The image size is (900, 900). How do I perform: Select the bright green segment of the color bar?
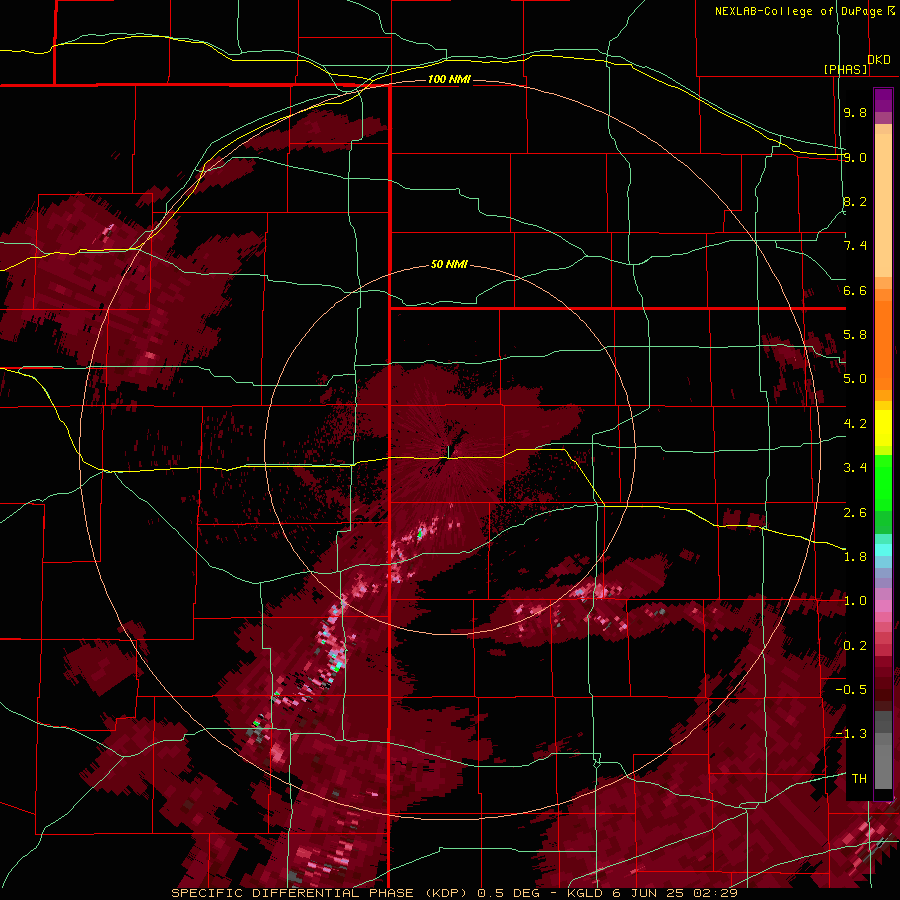click(x=883, y=482)
